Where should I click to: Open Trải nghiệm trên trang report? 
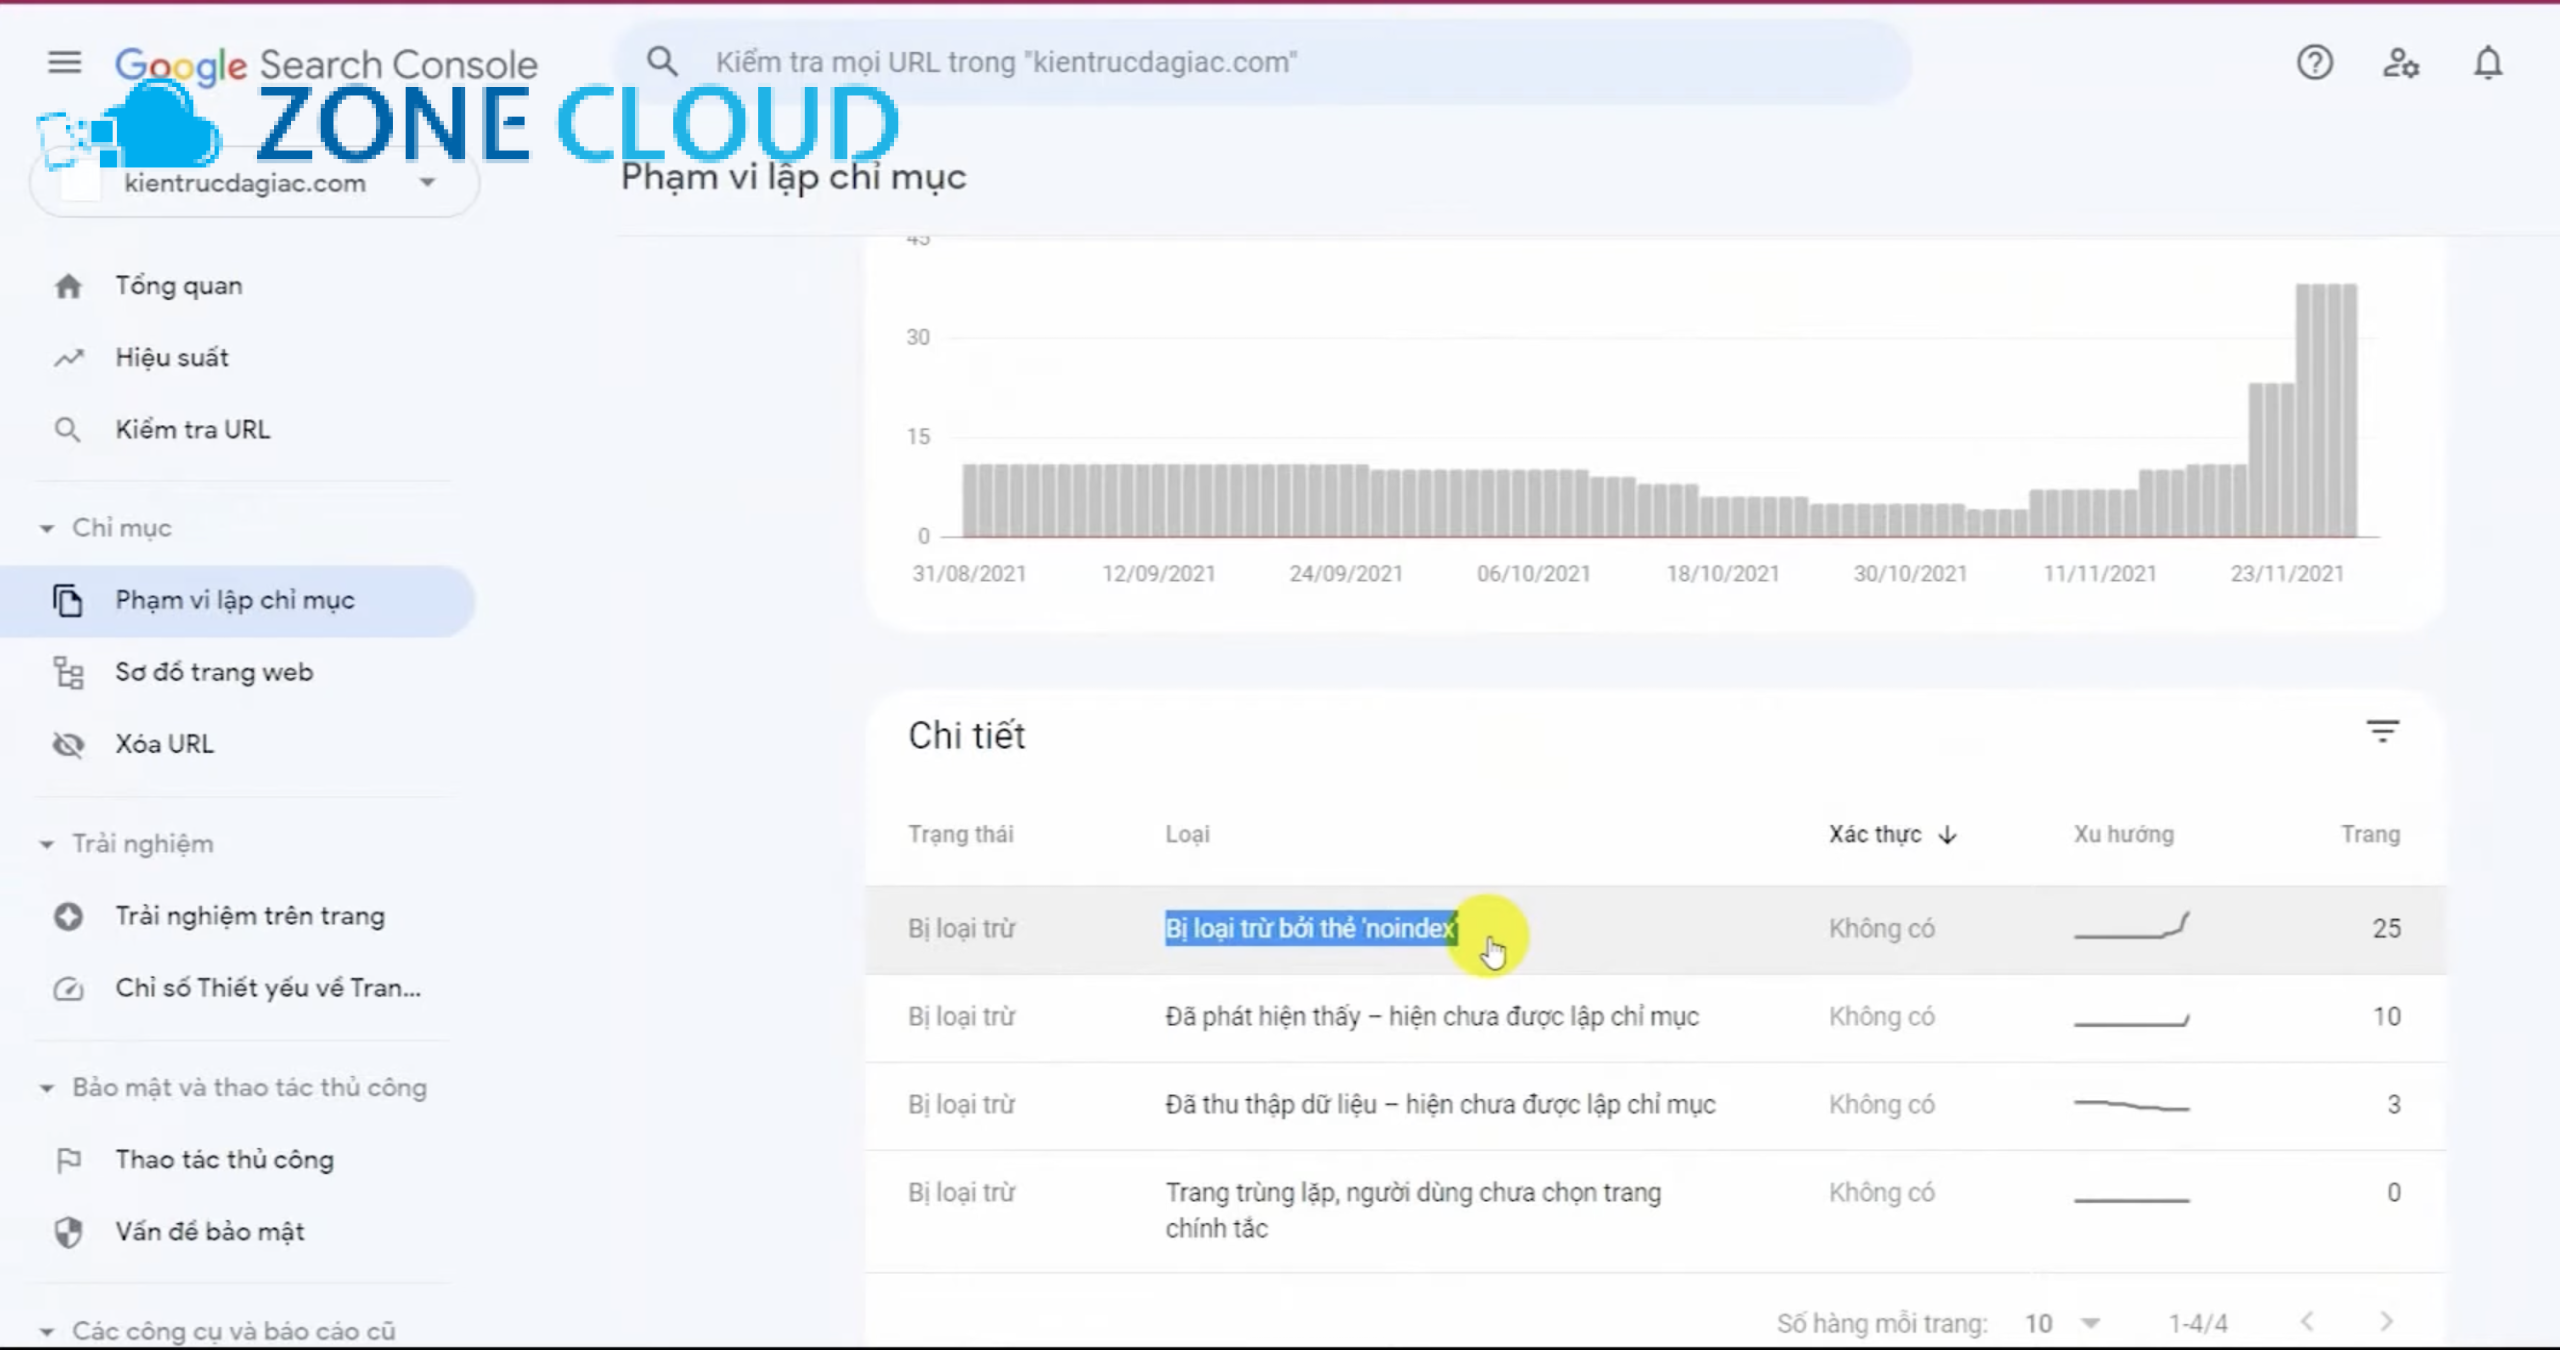tap(250, 916)
